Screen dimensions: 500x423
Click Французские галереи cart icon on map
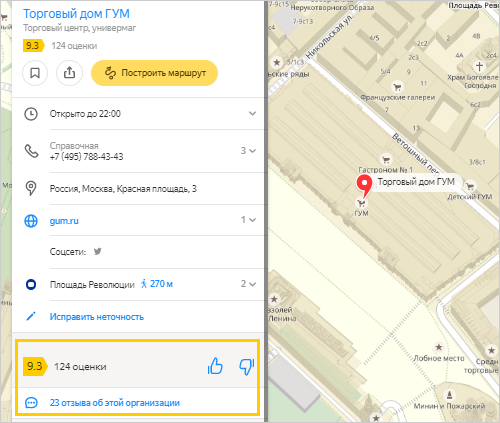[397, 87]
